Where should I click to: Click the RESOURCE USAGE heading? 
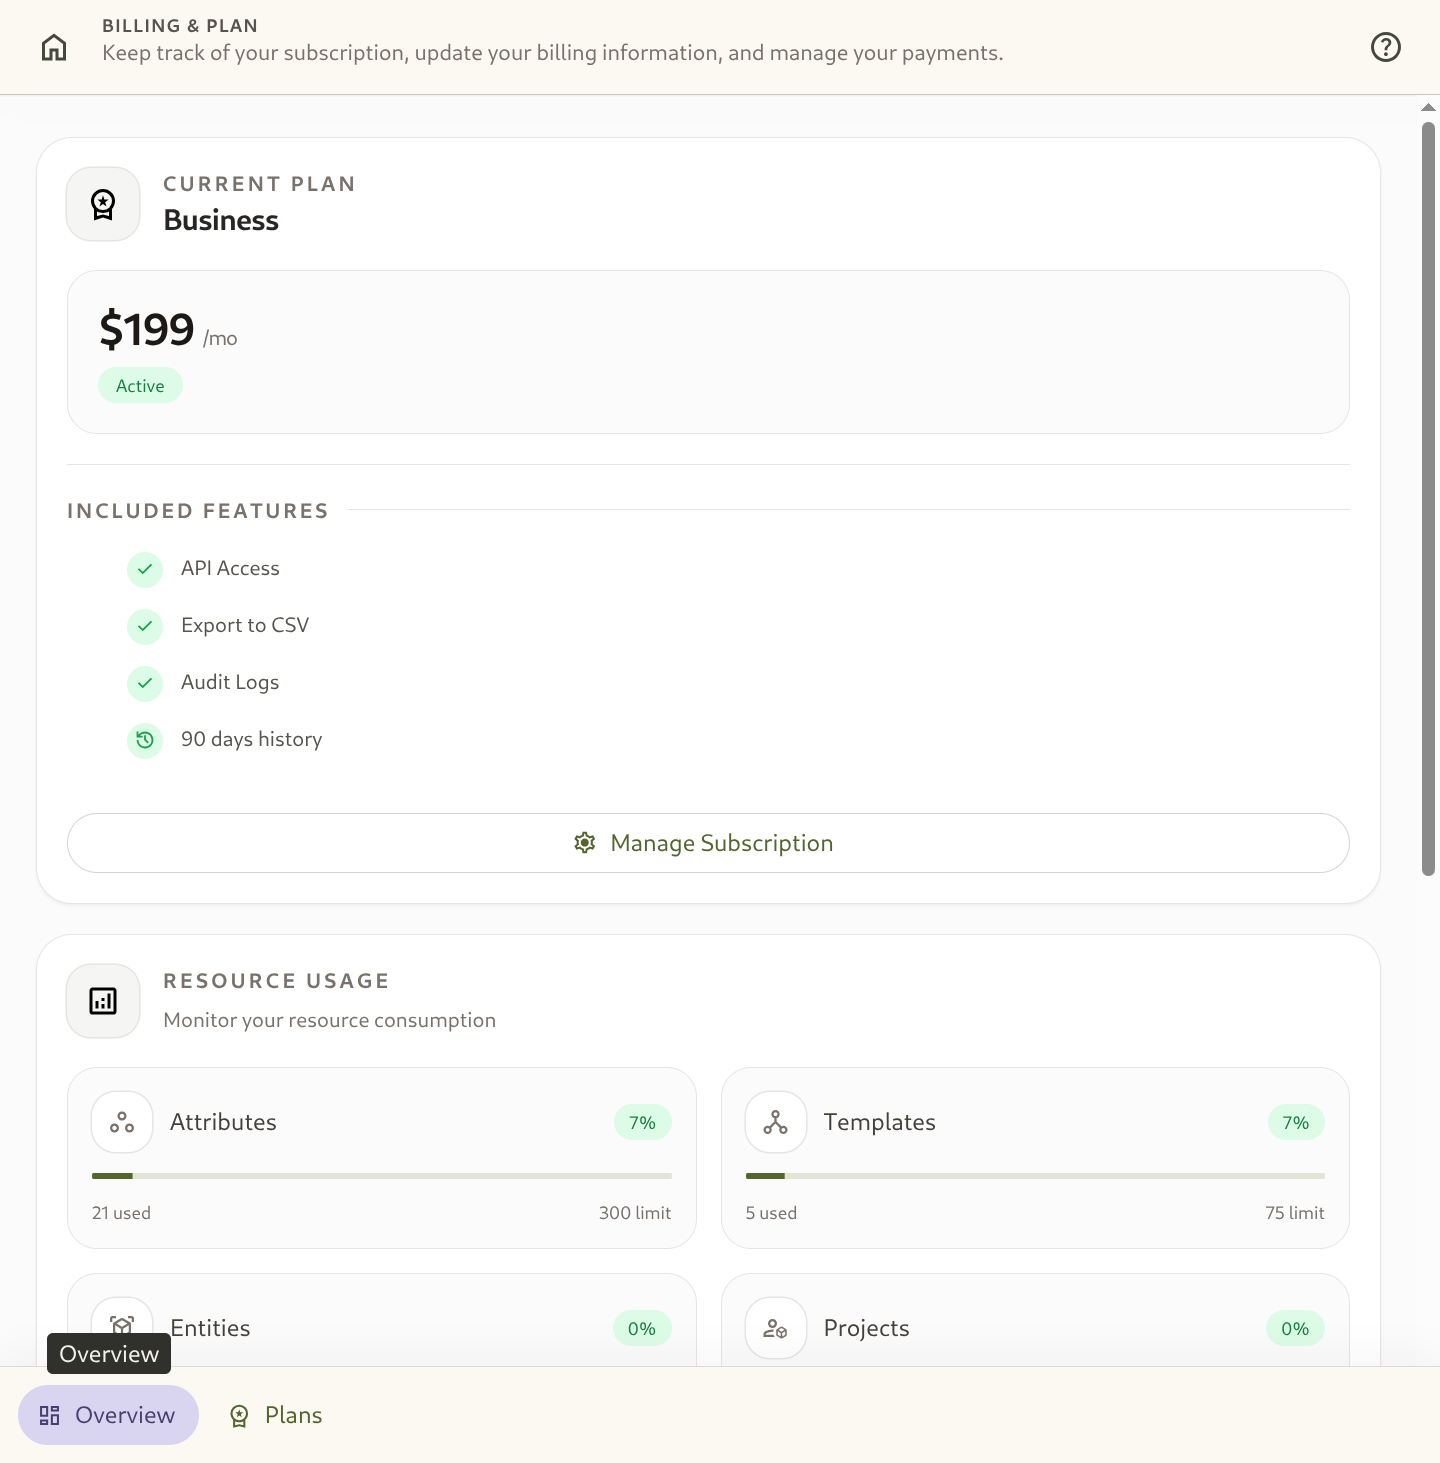pos(276,981)
